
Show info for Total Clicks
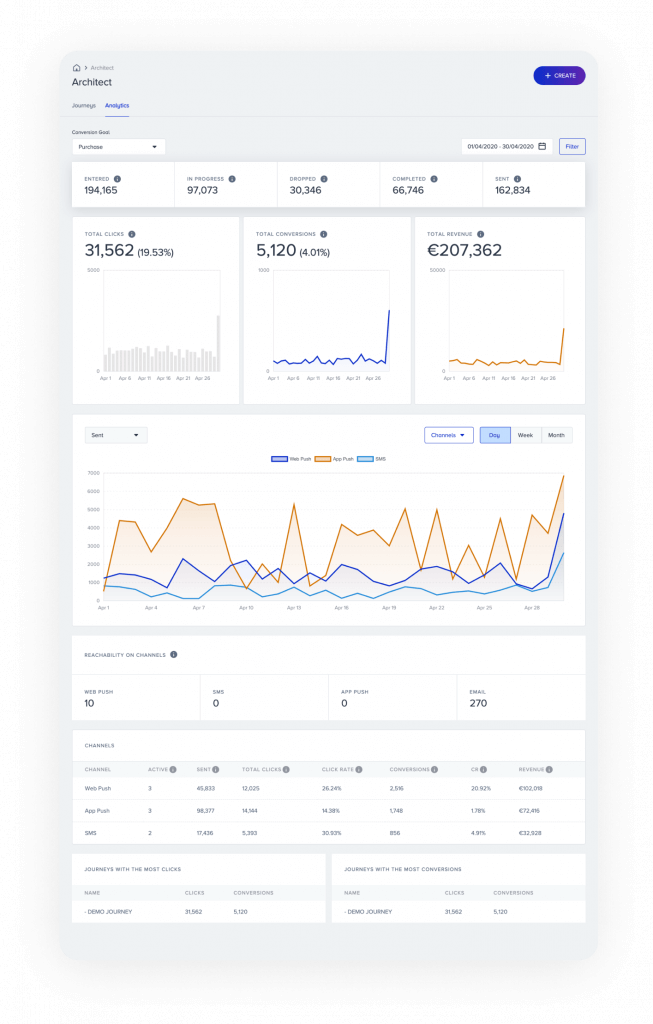pyautogui.click(x=132, y=234)
